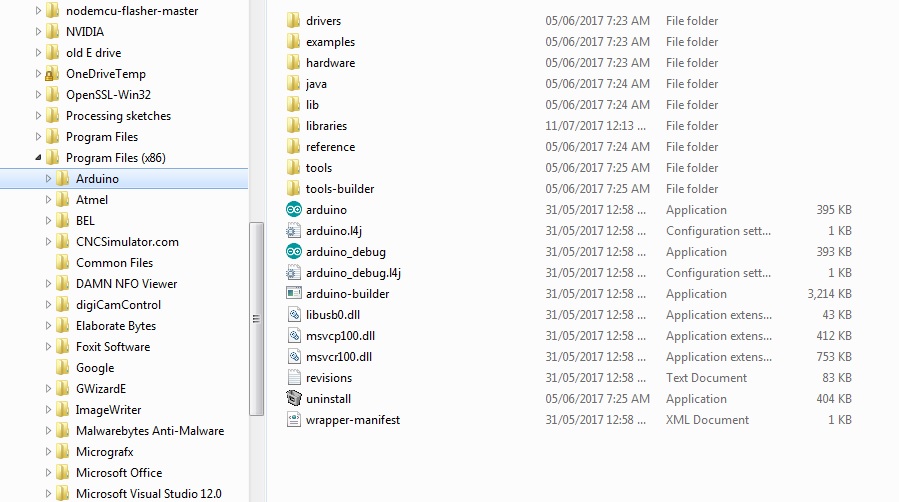Click the 404 KB size of uninstall
This screenshot has width=899, height=502.
point(834,399)
